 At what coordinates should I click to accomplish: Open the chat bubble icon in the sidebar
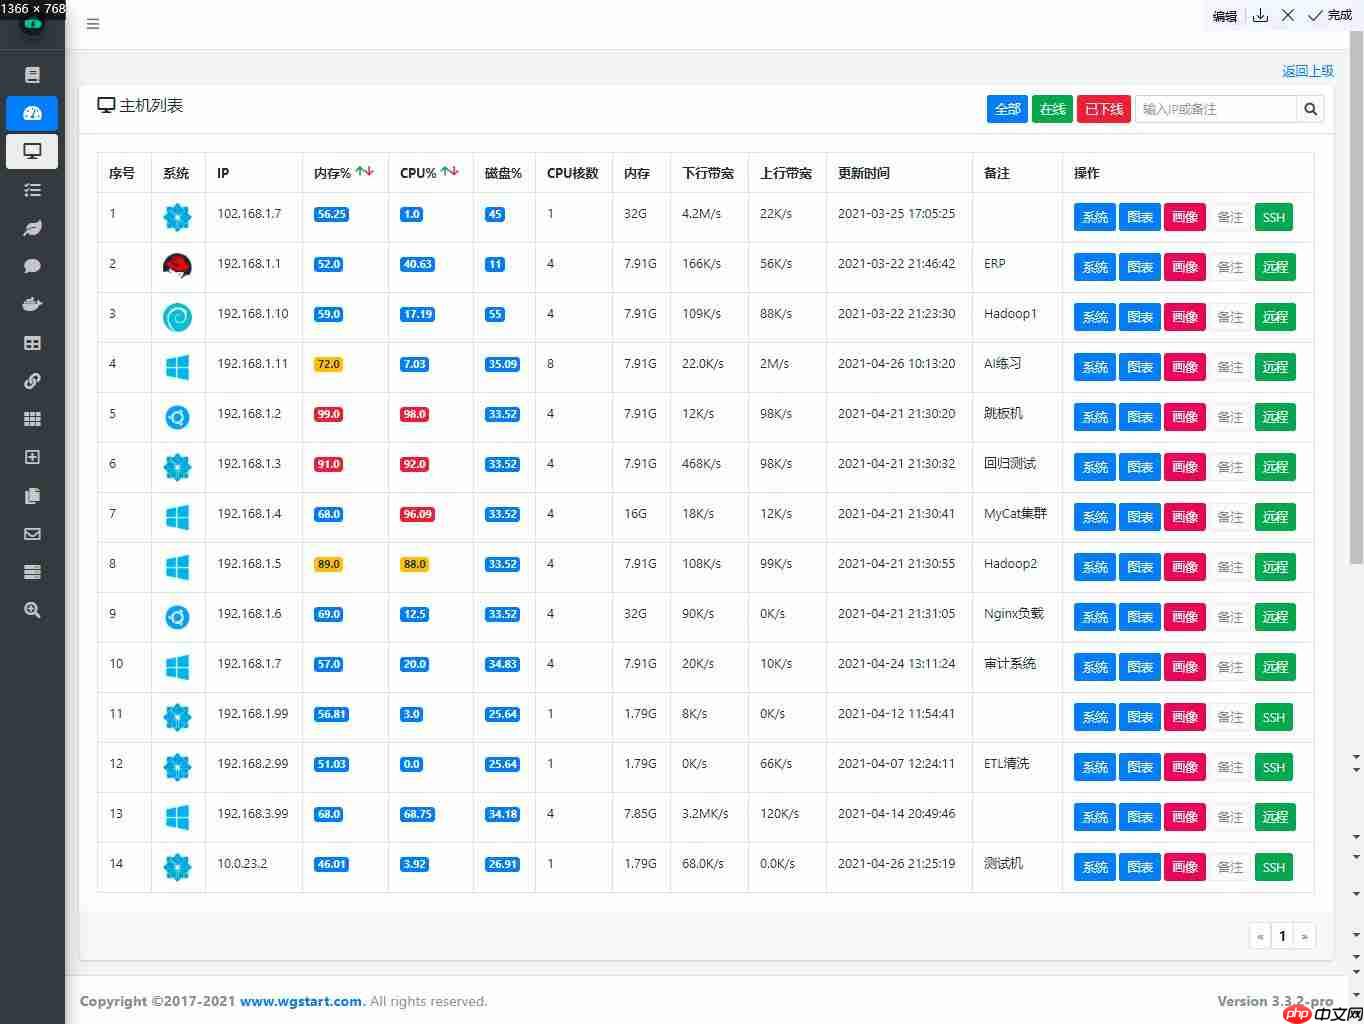coord(32,266)
